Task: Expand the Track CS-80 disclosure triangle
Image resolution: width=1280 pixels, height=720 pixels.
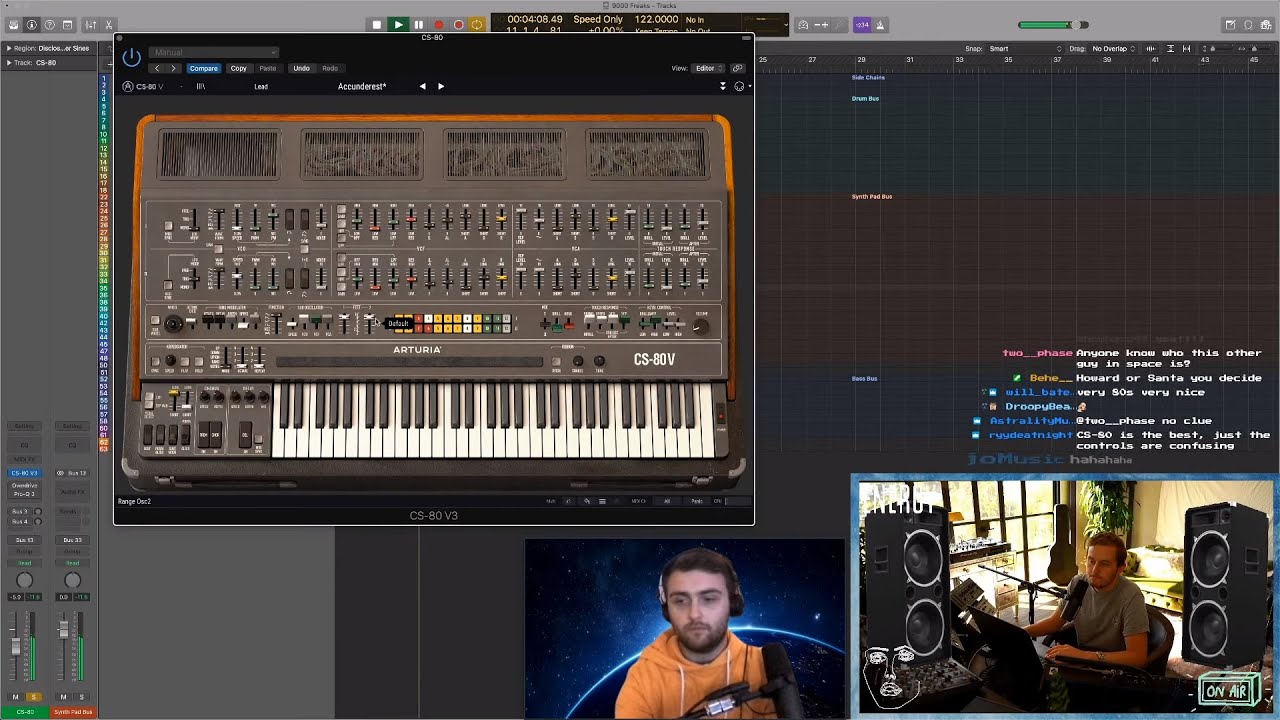Action: click(x=9, y=62)
